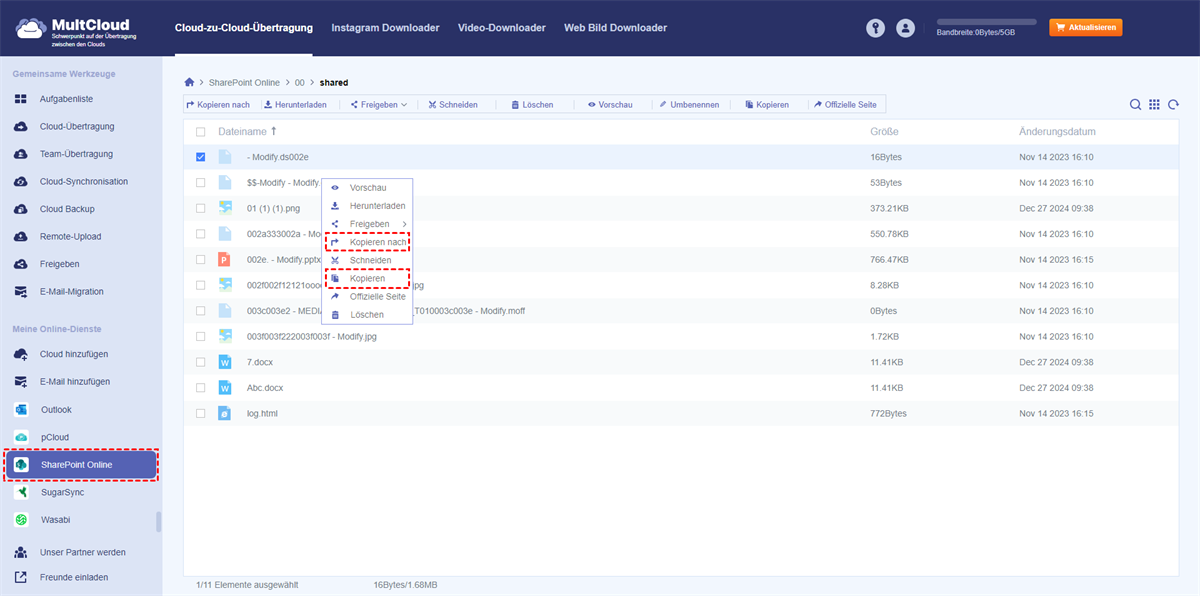Choose Vorschau in the context menu
This screenshot has width=1200, height=596.
(x=368, y=188)
